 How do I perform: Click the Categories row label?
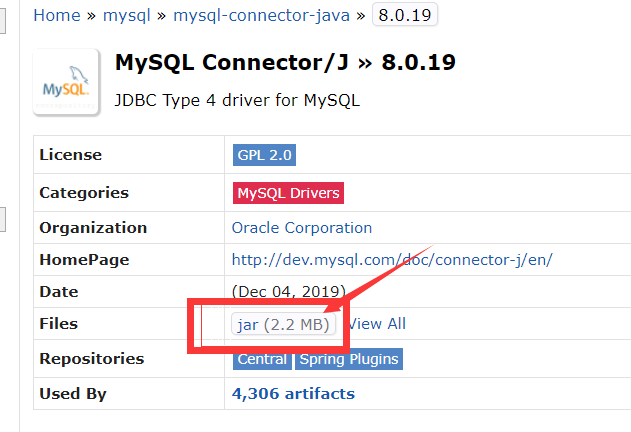pos(84,193)
